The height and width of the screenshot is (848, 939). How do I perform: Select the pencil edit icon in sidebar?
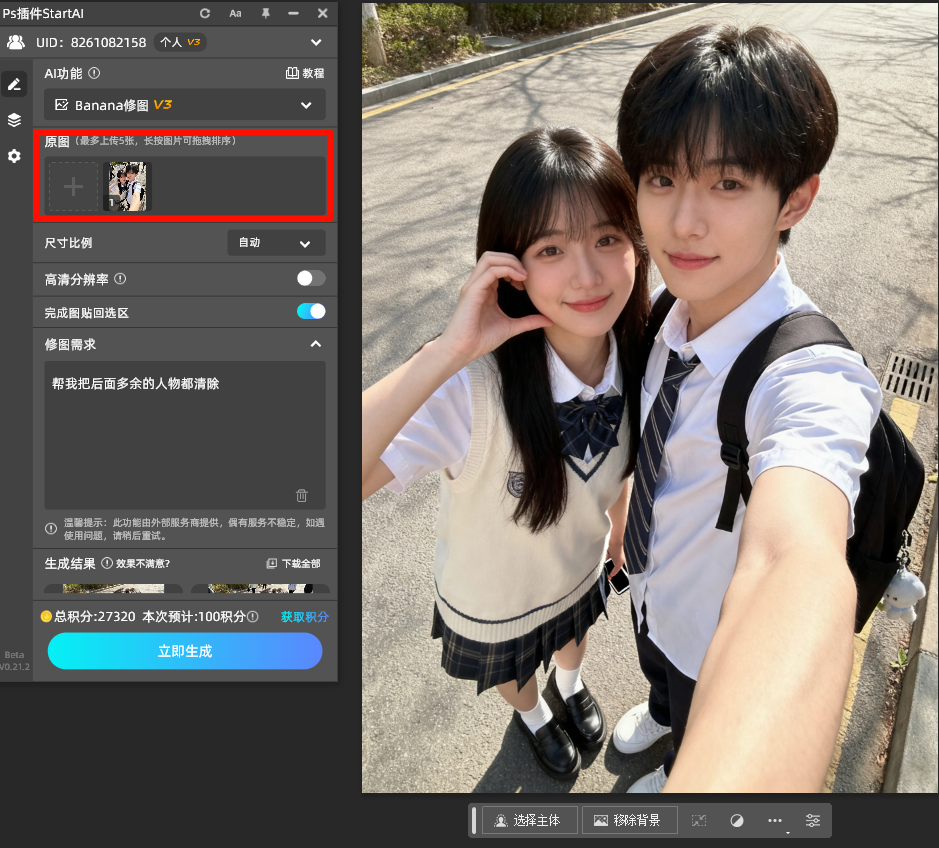click(x=14, y=85)
